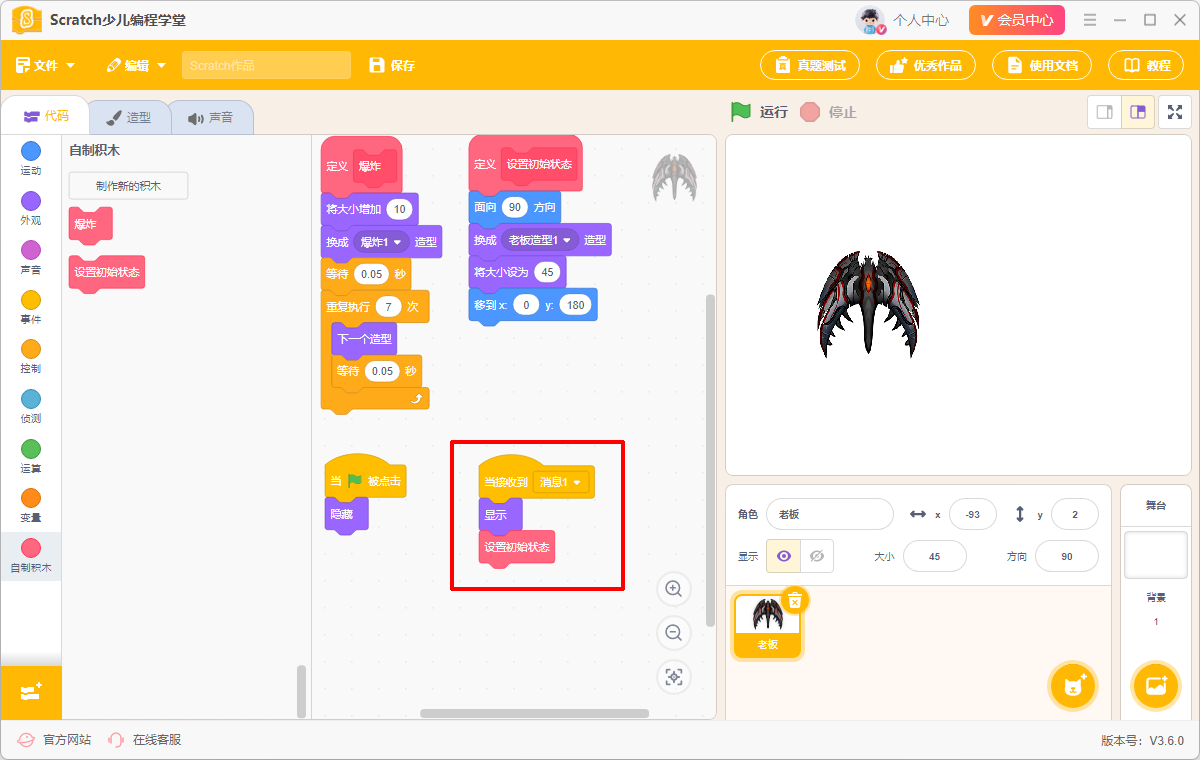The image size is (1200, 760).
Task: Open the user avatar icon
Action: click(870, 20)
